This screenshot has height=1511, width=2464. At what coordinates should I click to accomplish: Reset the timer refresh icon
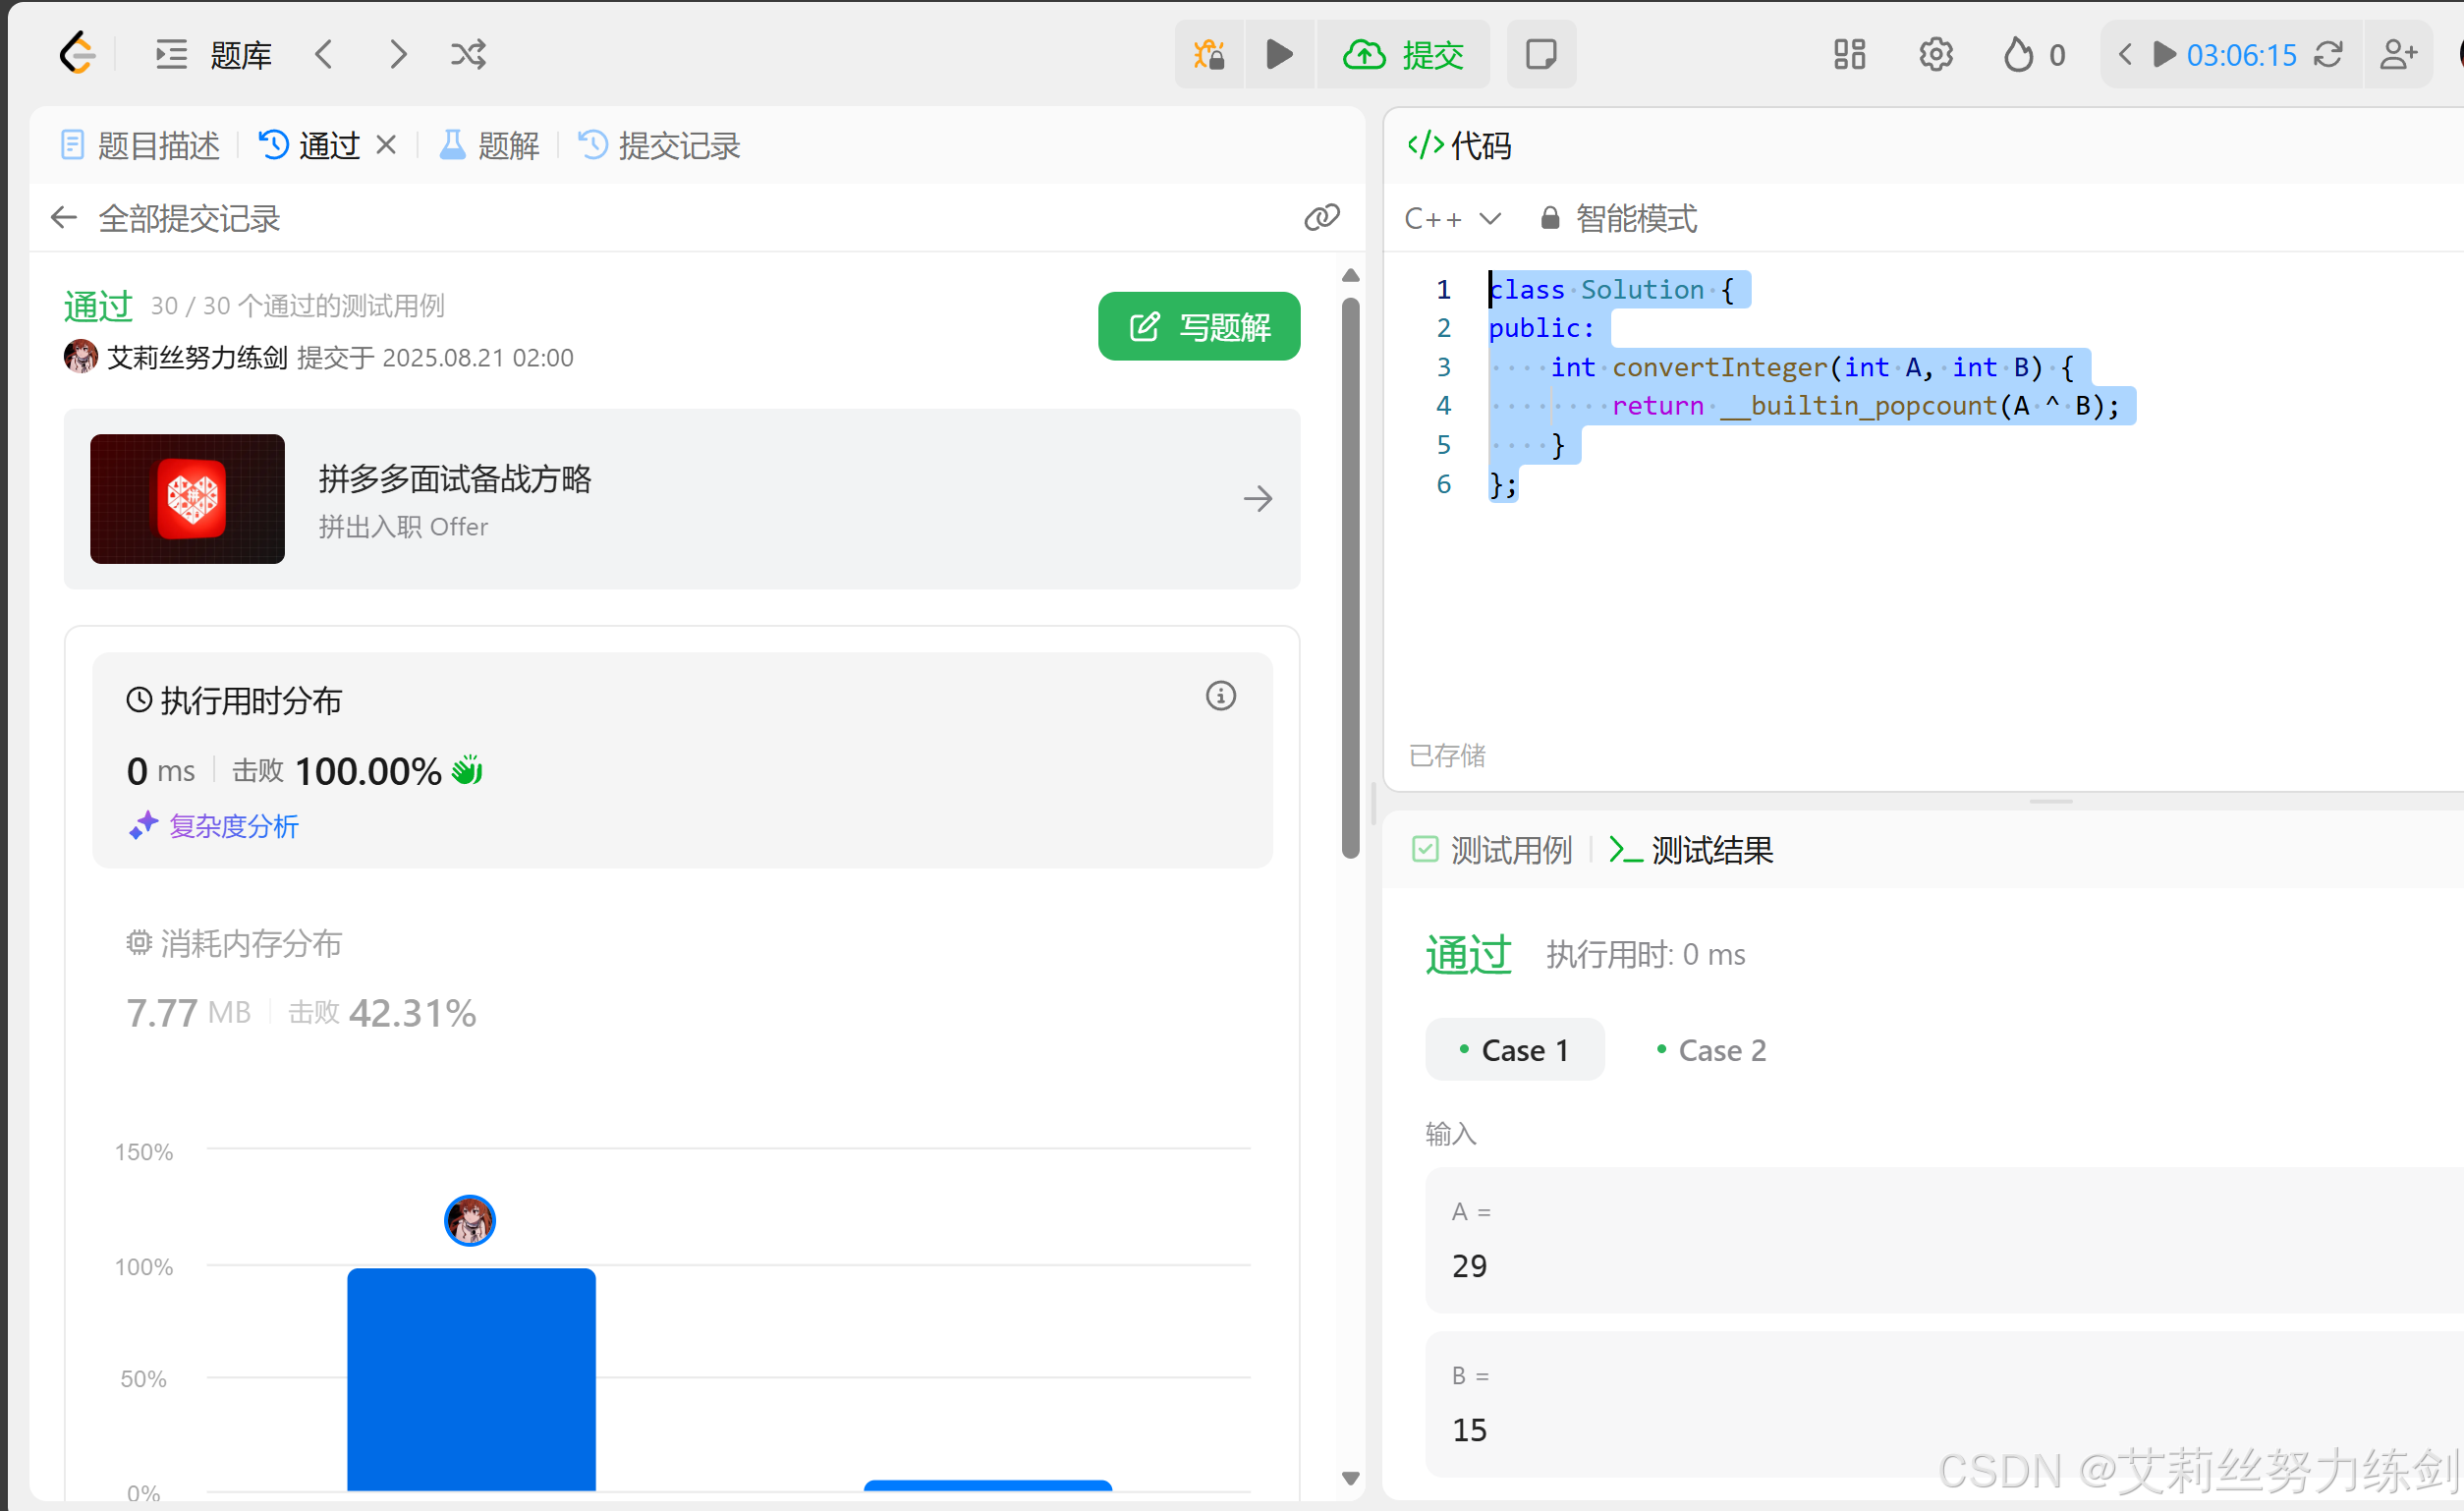pos(2329,54)
